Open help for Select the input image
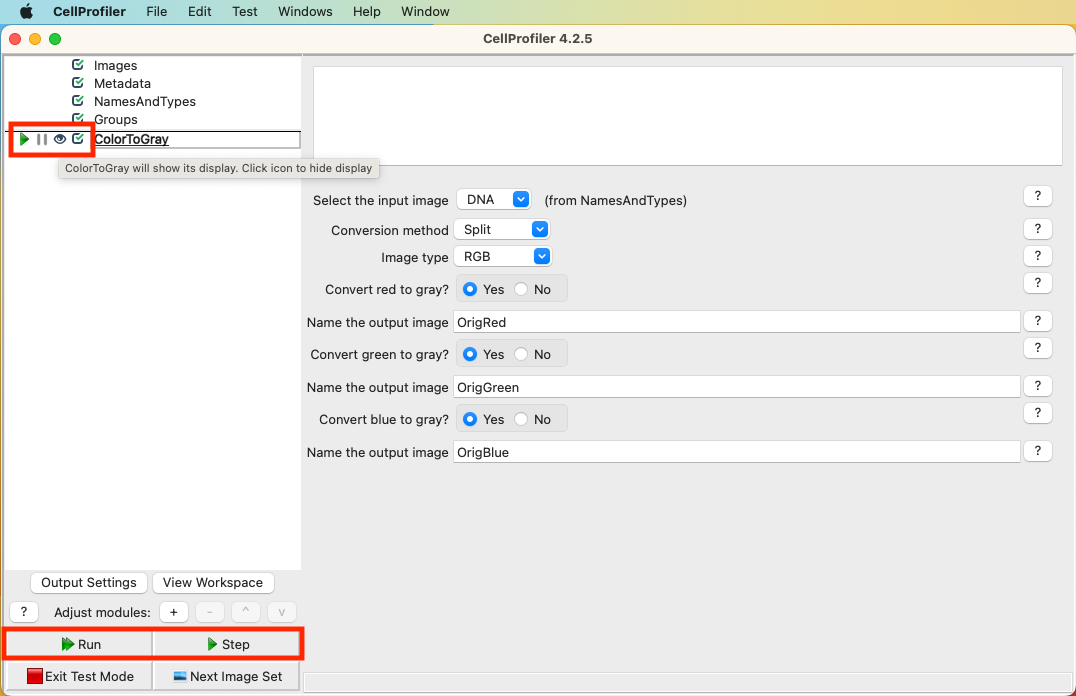 1037,196
